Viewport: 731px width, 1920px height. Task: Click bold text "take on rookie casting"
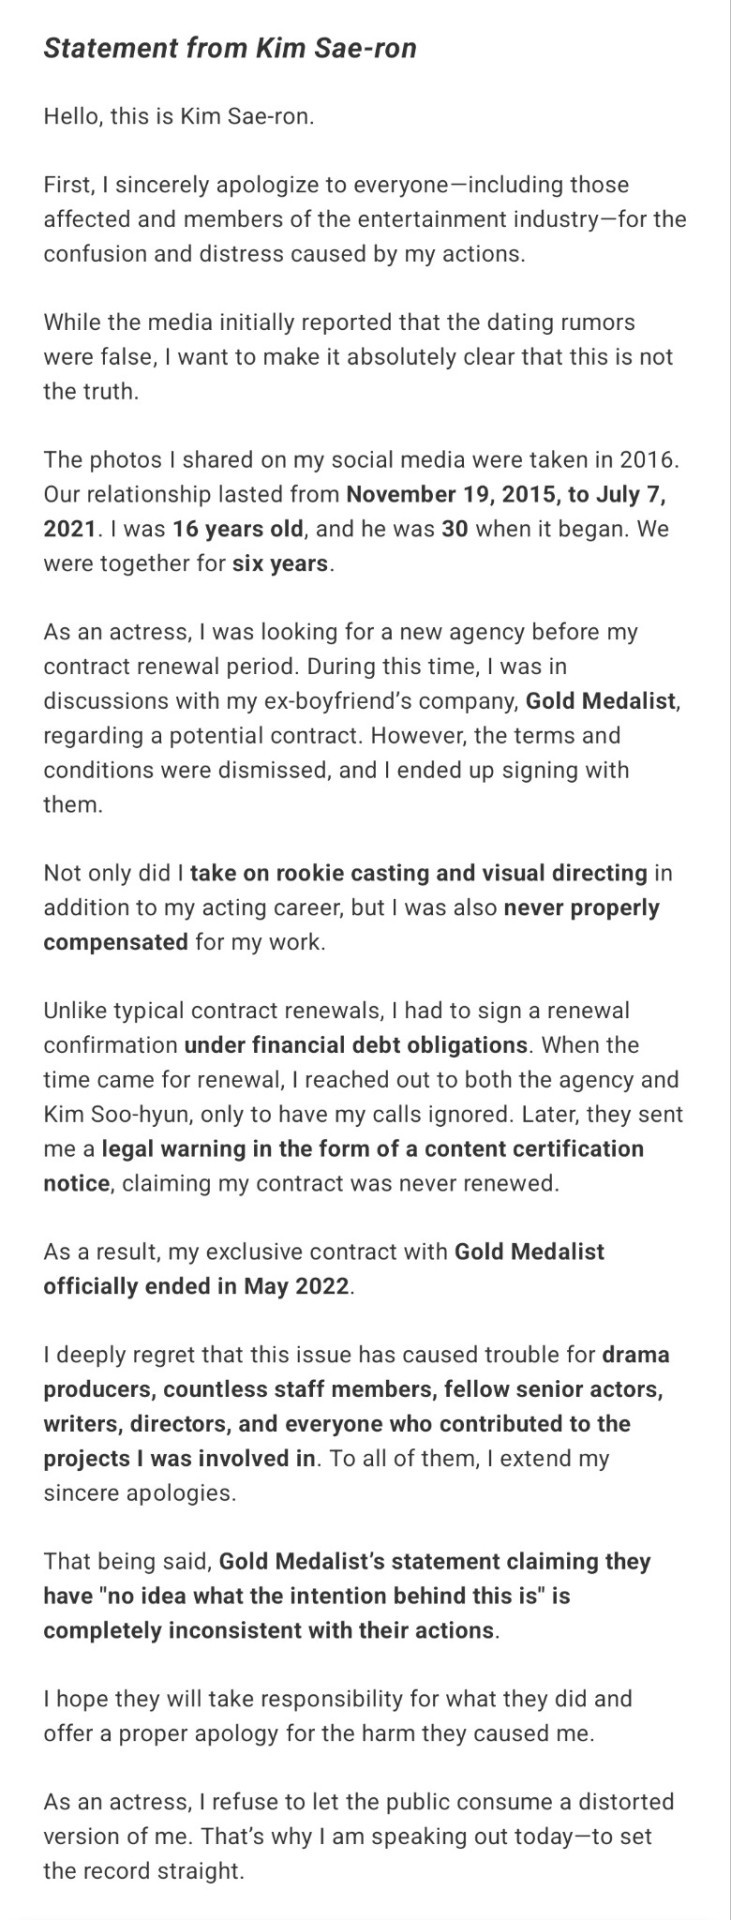418,873
